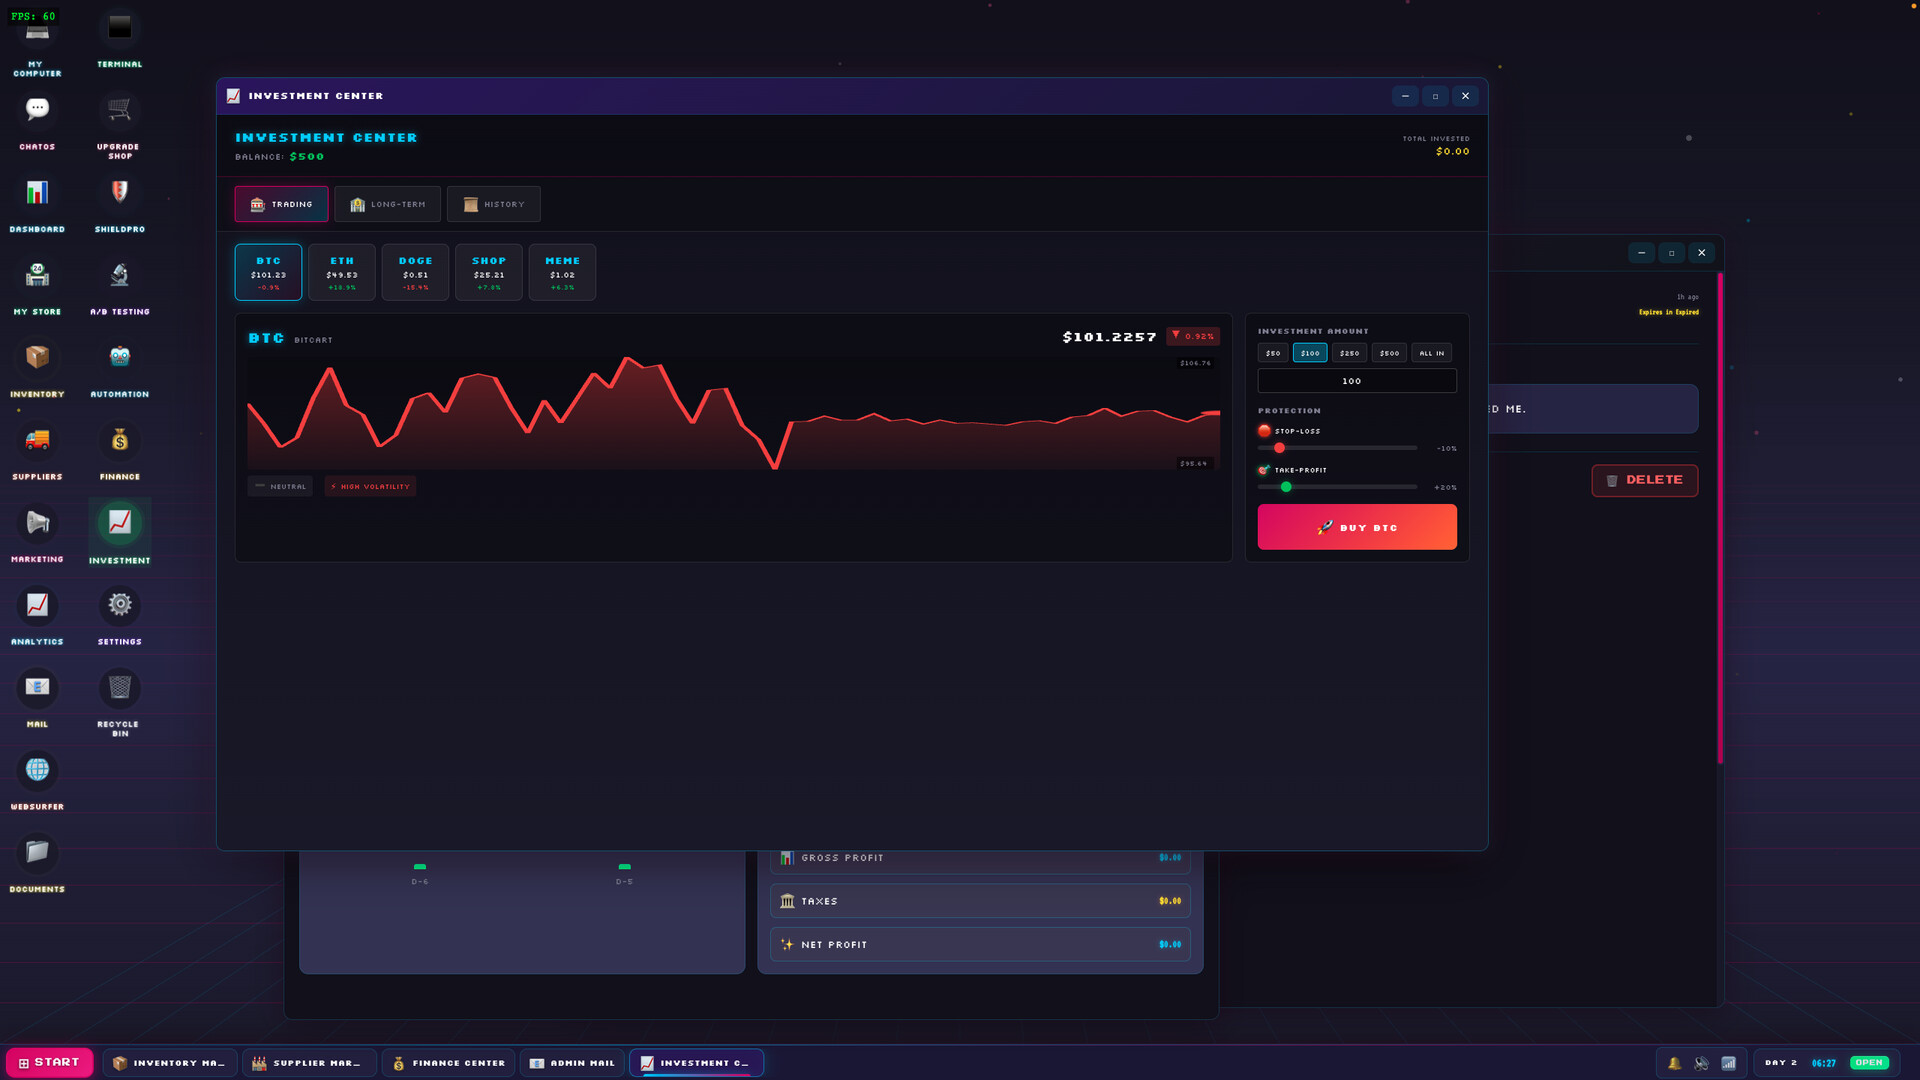Viewport: 1920px width, 1080px height.
Task: Open the Recycle Bin
Action: pos(119,686)
